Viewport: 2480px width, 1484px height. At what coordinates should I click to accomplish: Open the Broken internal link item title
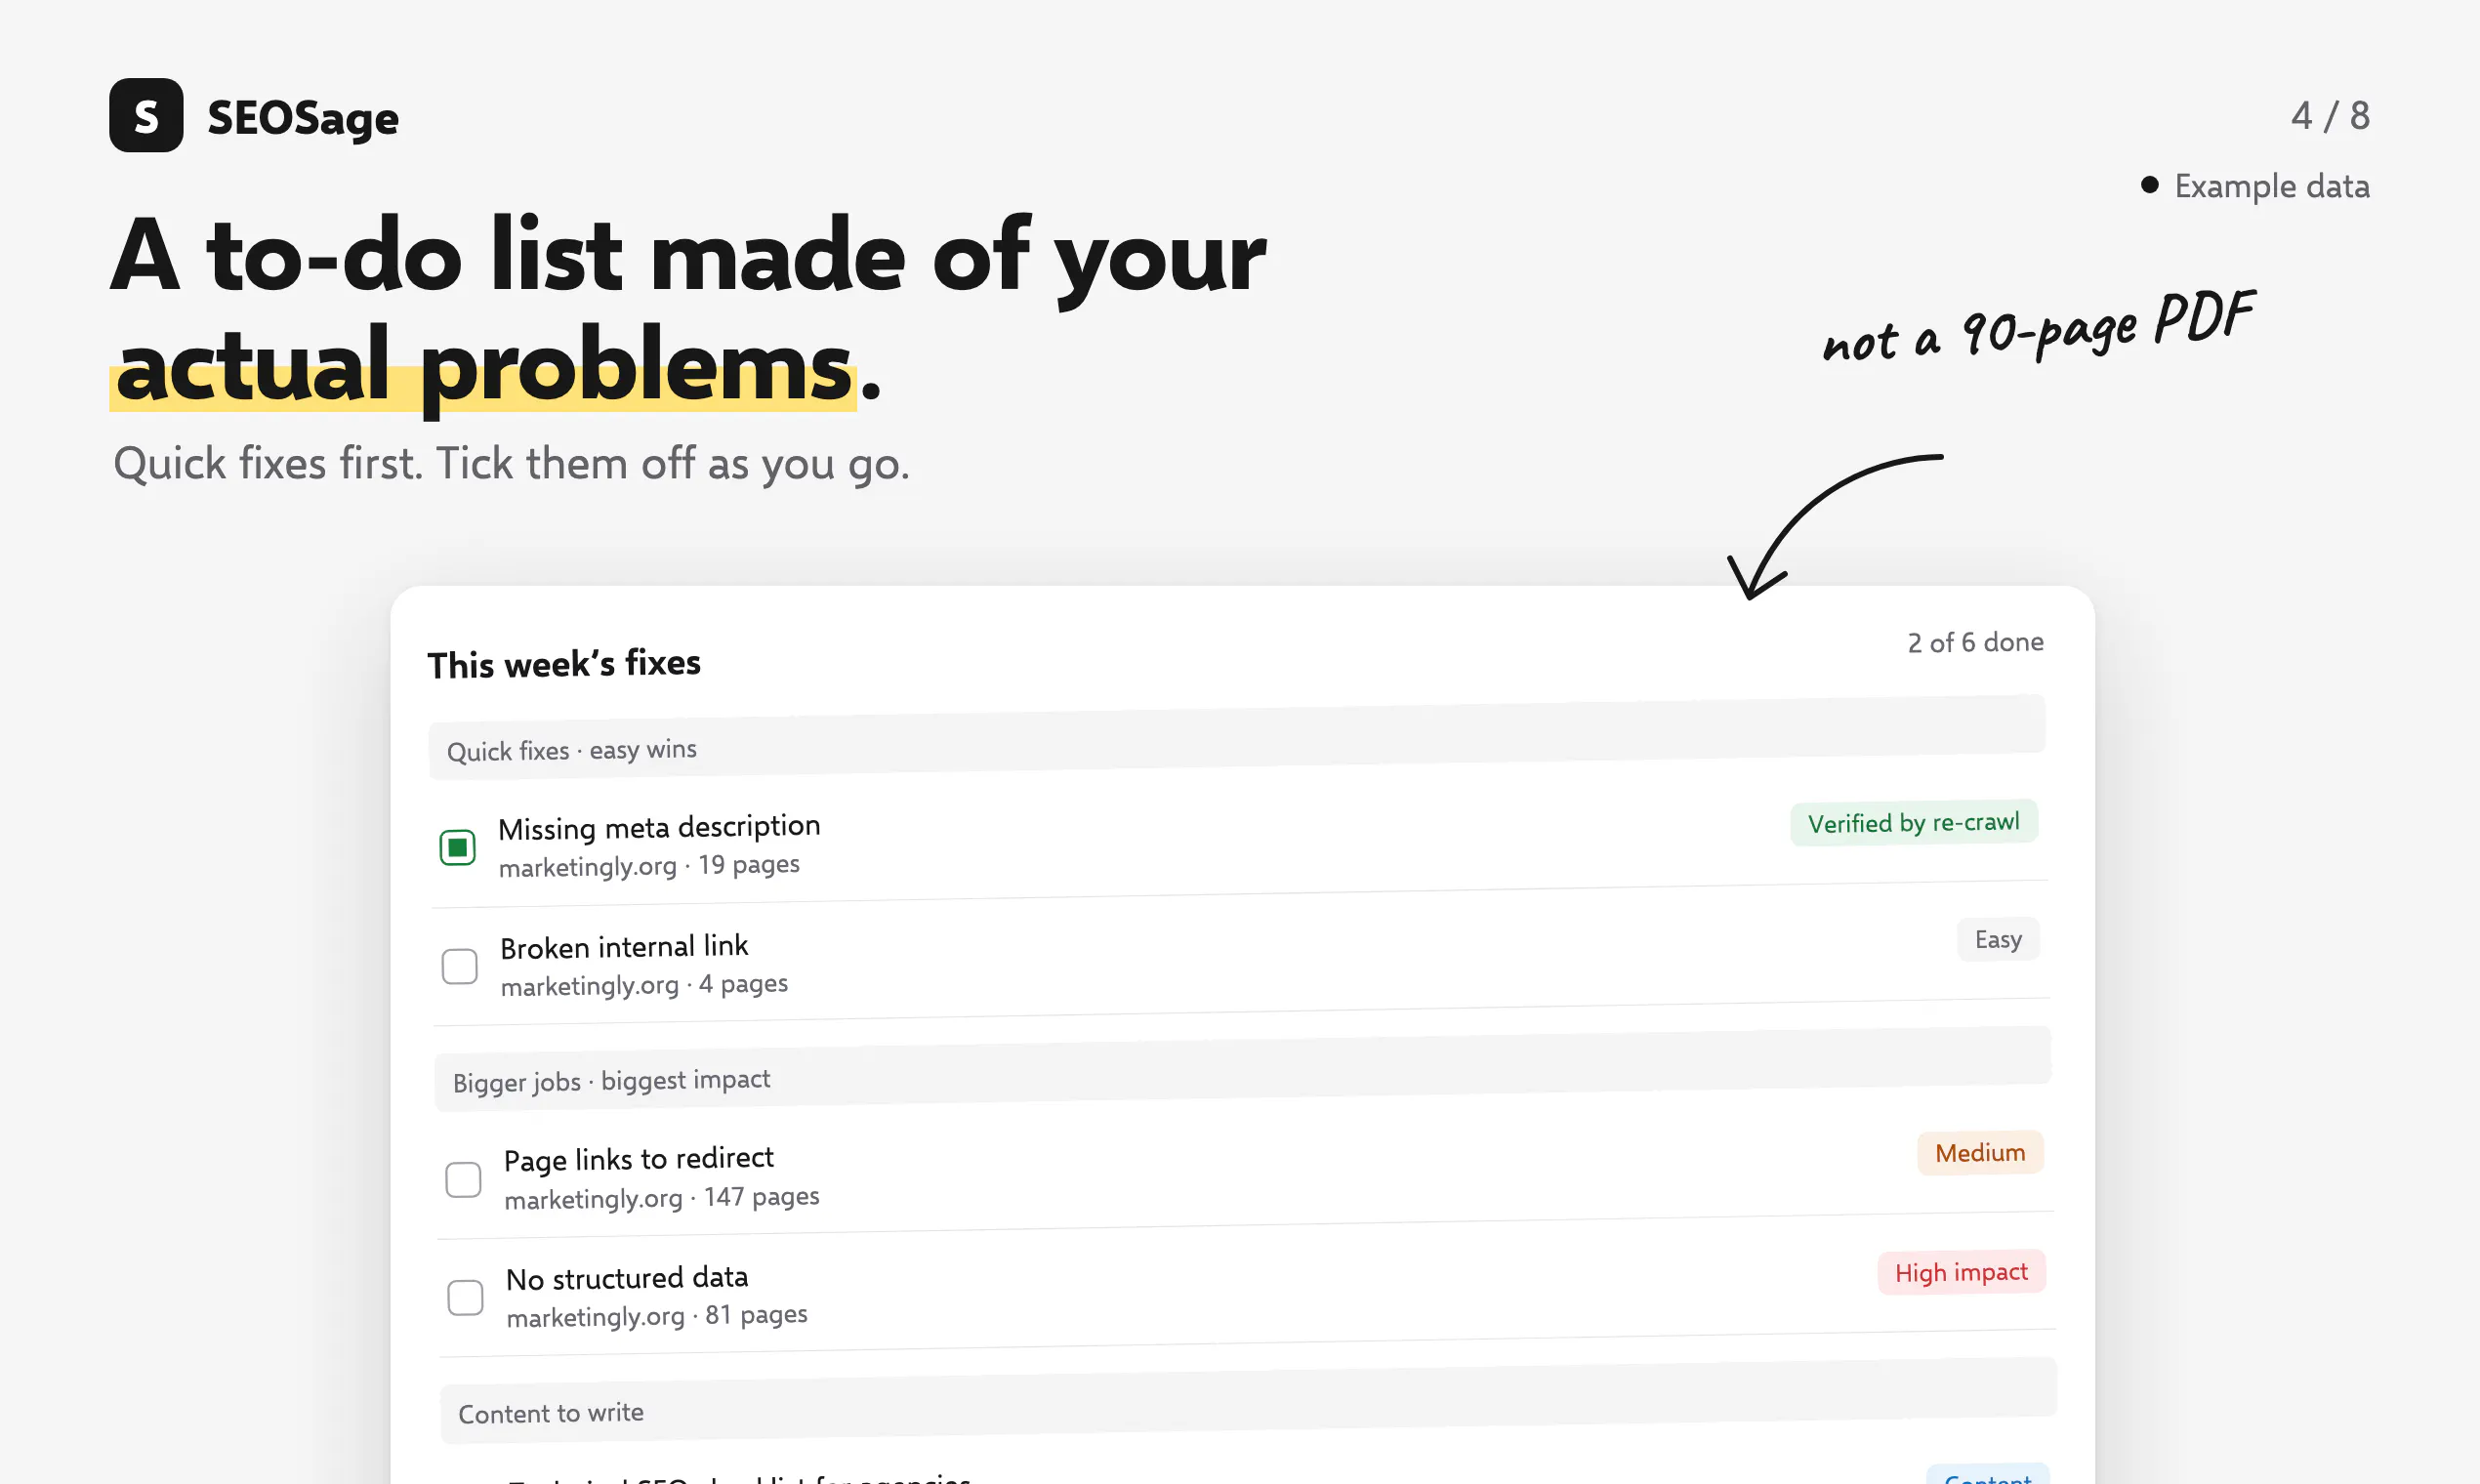click(x=624, y=946)
